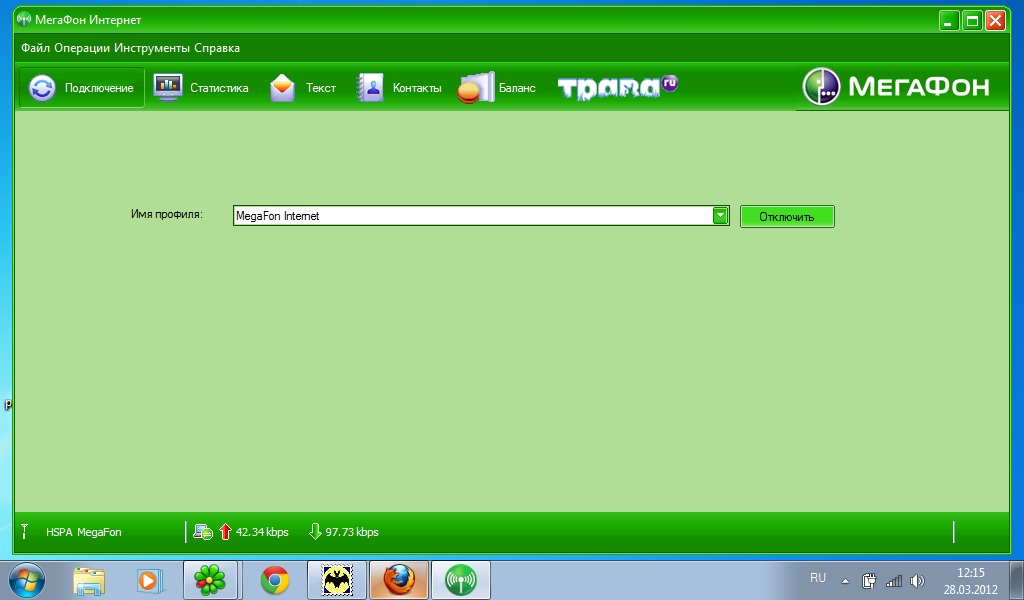Open the Подключение connection tab
The image size is (1024, 600).
[x=82, y=87]
